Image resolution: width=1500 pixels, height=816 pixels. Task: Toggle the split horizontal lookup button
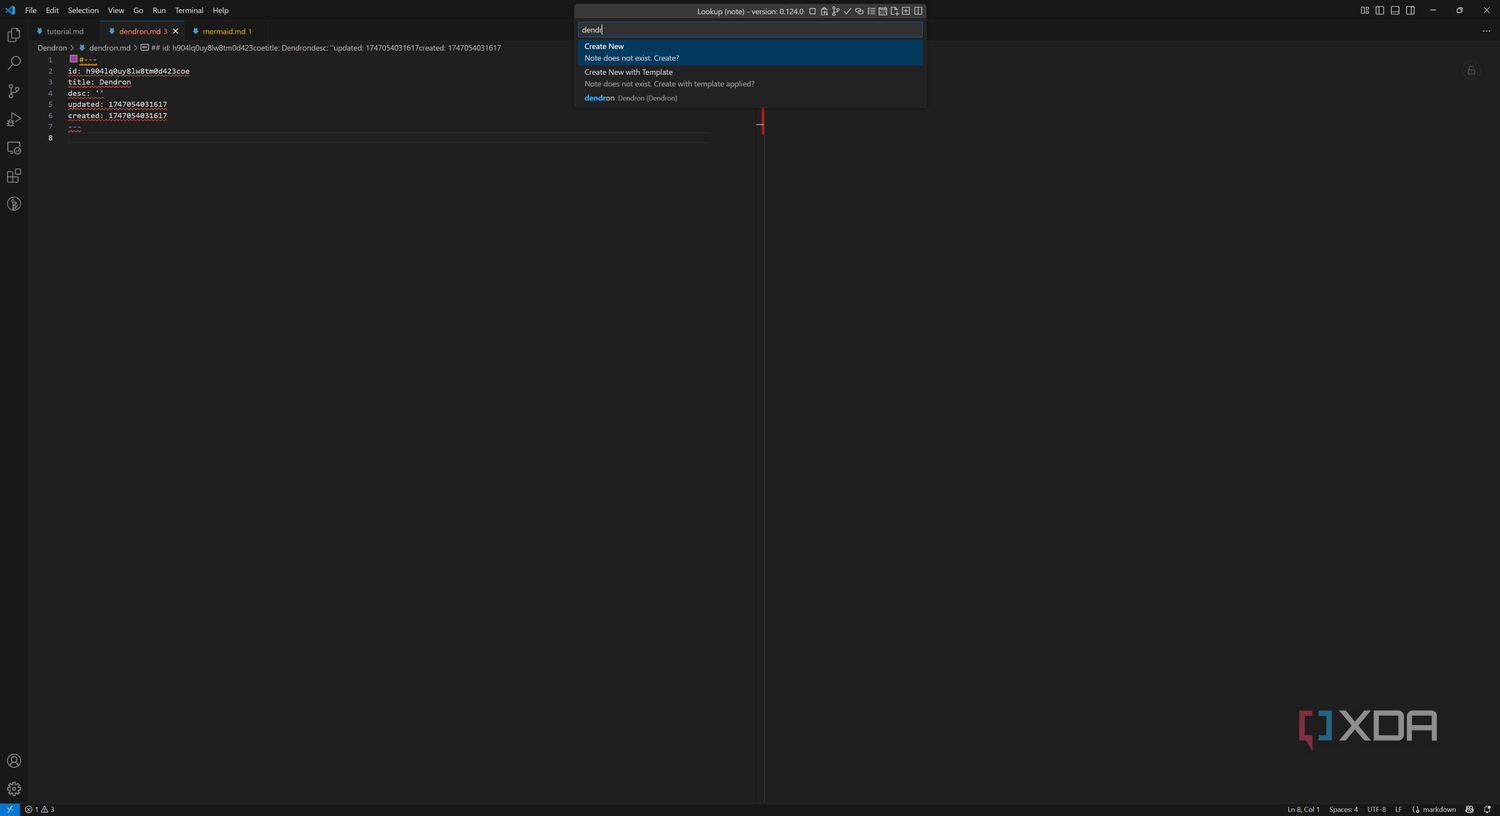pyautogui.click(x=918, y=11)
